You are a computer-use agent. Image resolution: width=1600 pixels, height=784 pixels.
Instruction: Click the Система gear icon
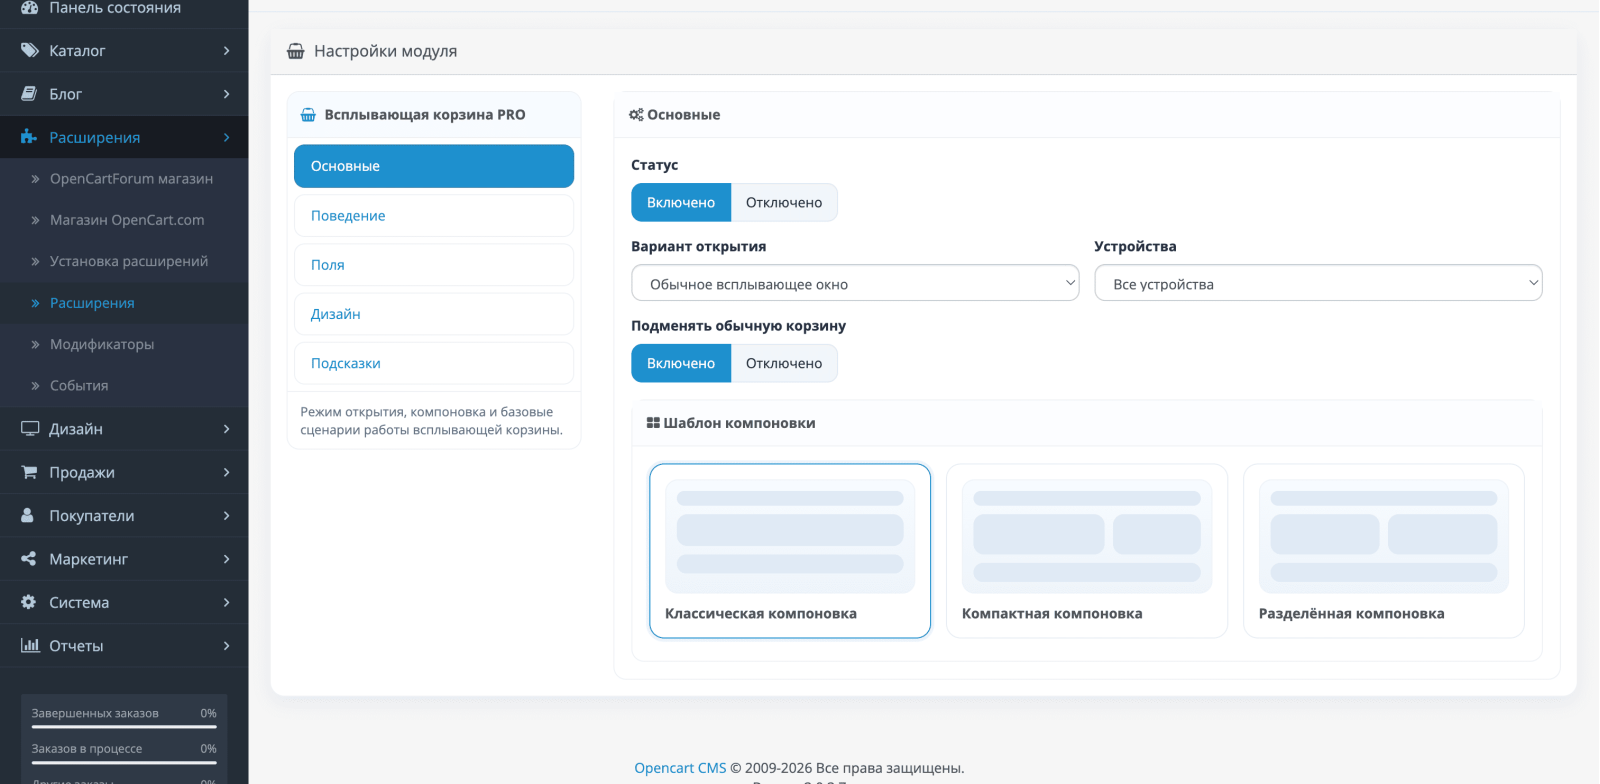[28, 602]
